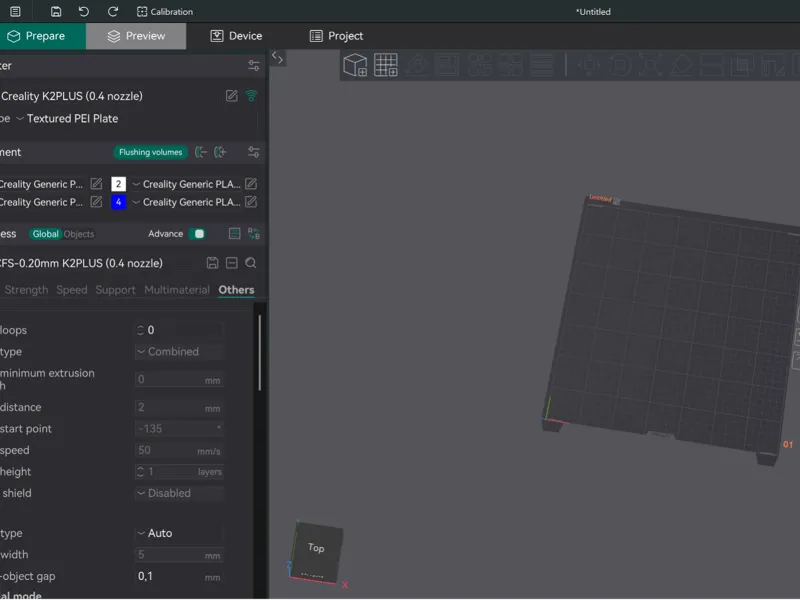The image size is (800, 600).
Task: Click the preset icon between save and search
Action: 232,263
